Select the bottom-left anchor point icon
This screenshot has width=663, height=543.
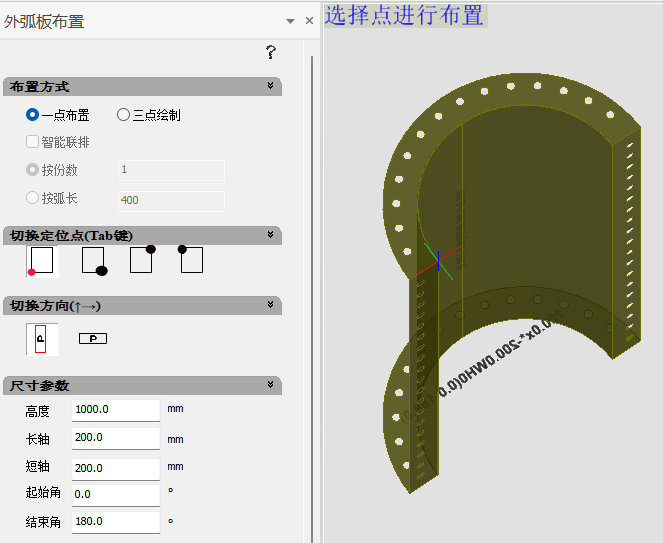tap(42, 261)
